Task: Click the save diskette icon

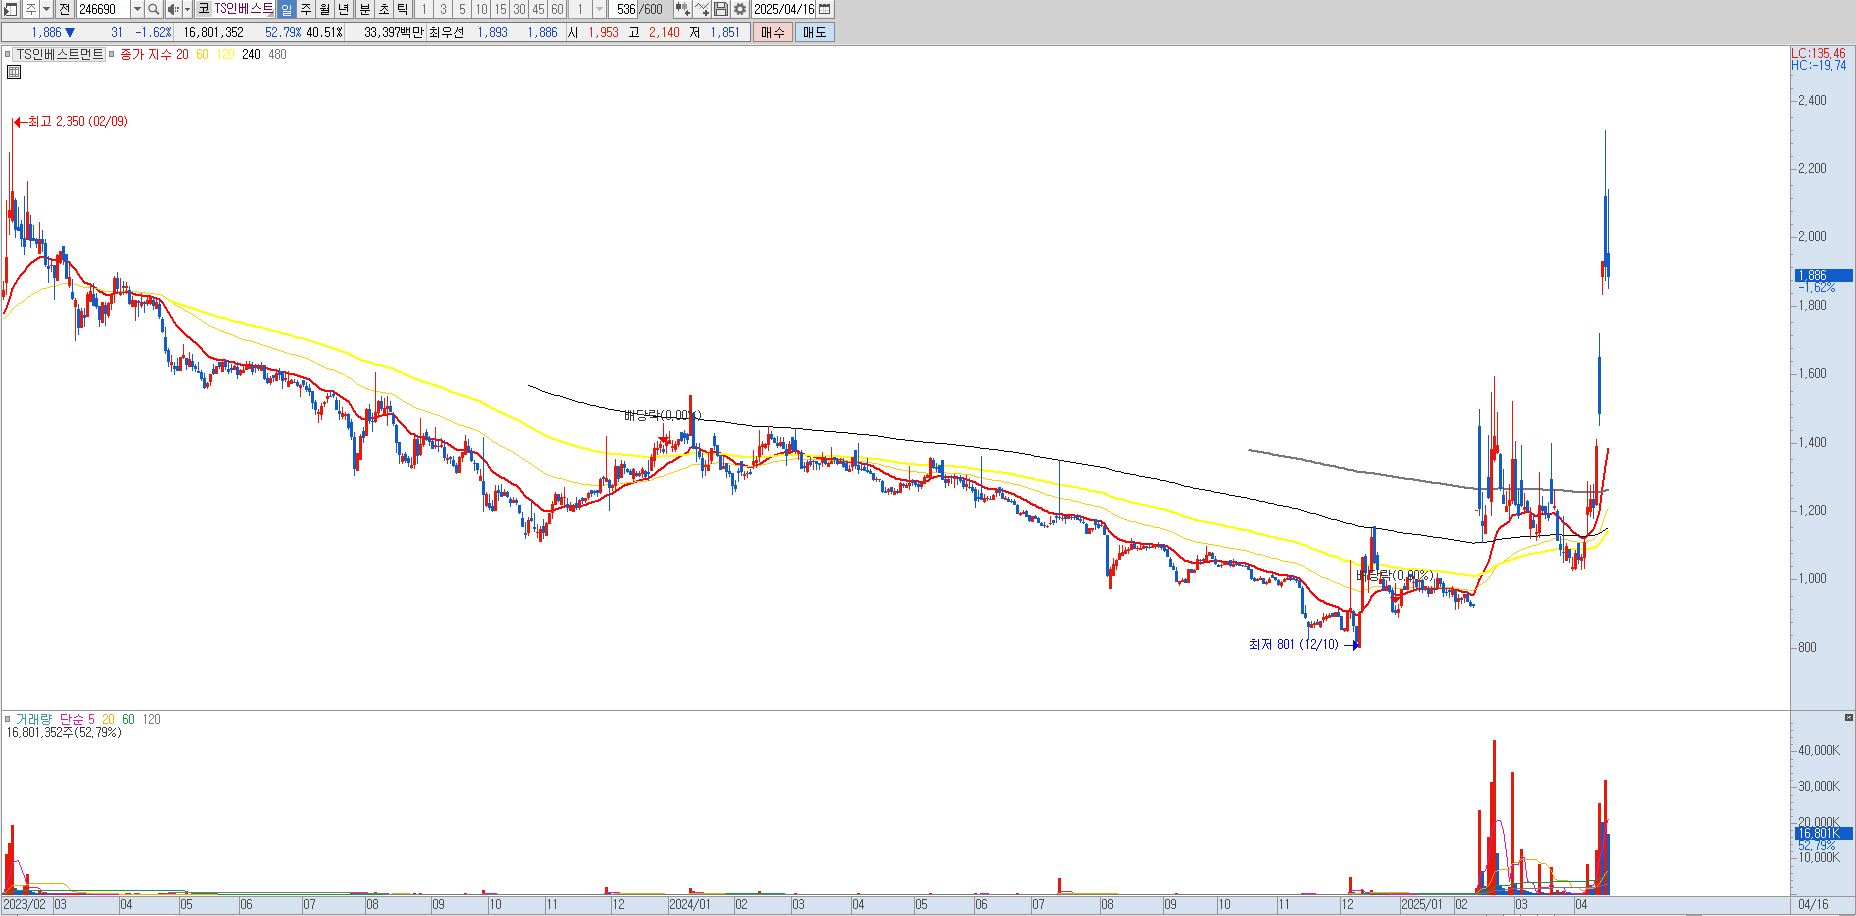Action: 720,9
